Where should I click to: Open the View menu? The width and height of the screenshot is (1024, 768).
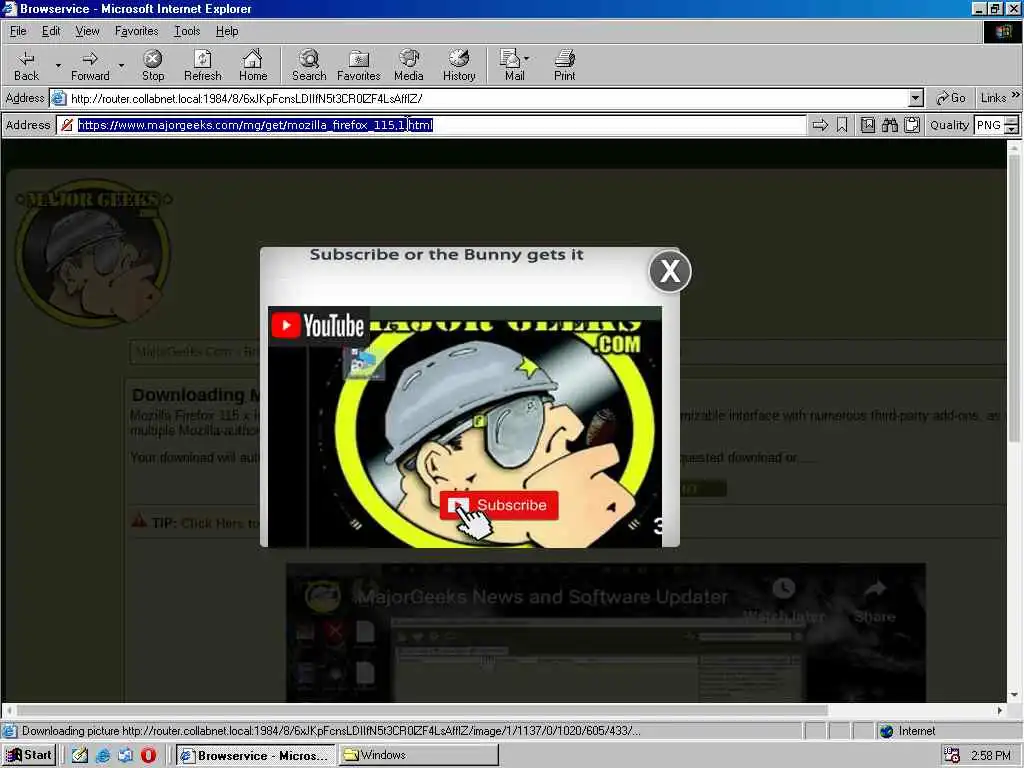coord(87,31)
